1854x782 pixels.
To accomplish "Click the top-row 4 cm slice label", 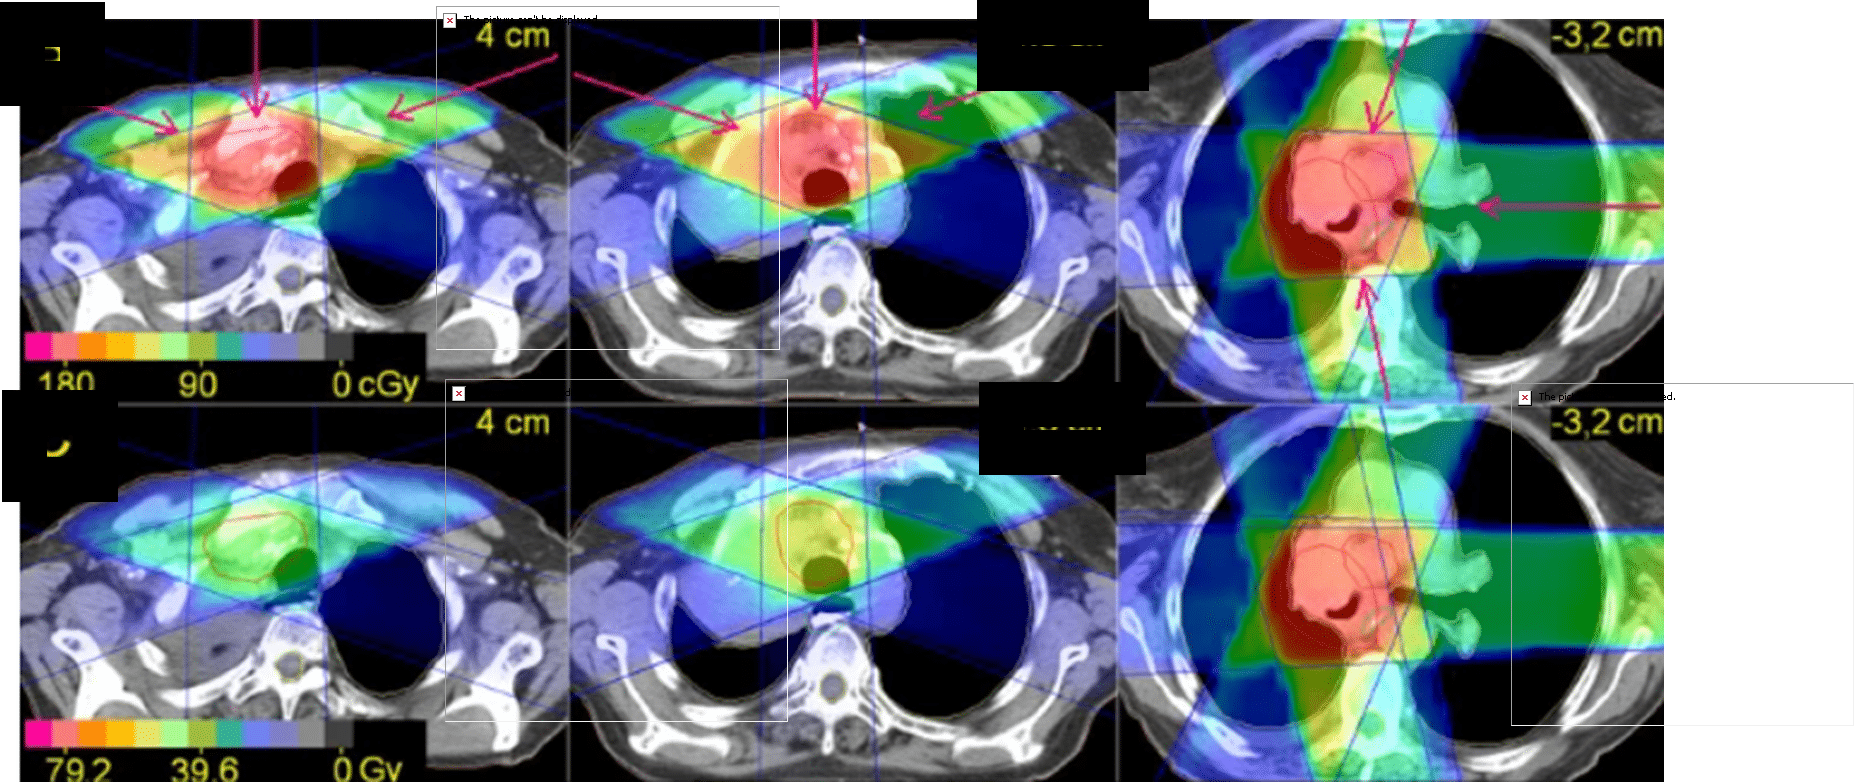I will 512,36.
